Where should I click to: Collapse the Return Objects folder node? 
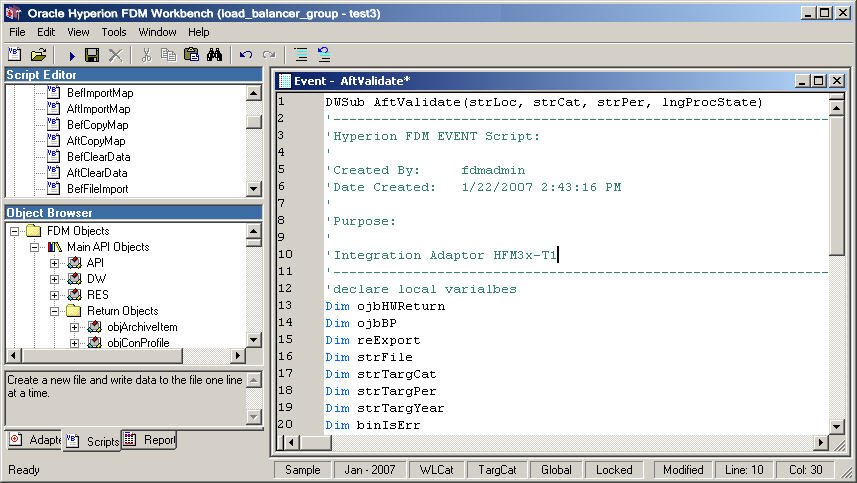click(x=55, y=311)
